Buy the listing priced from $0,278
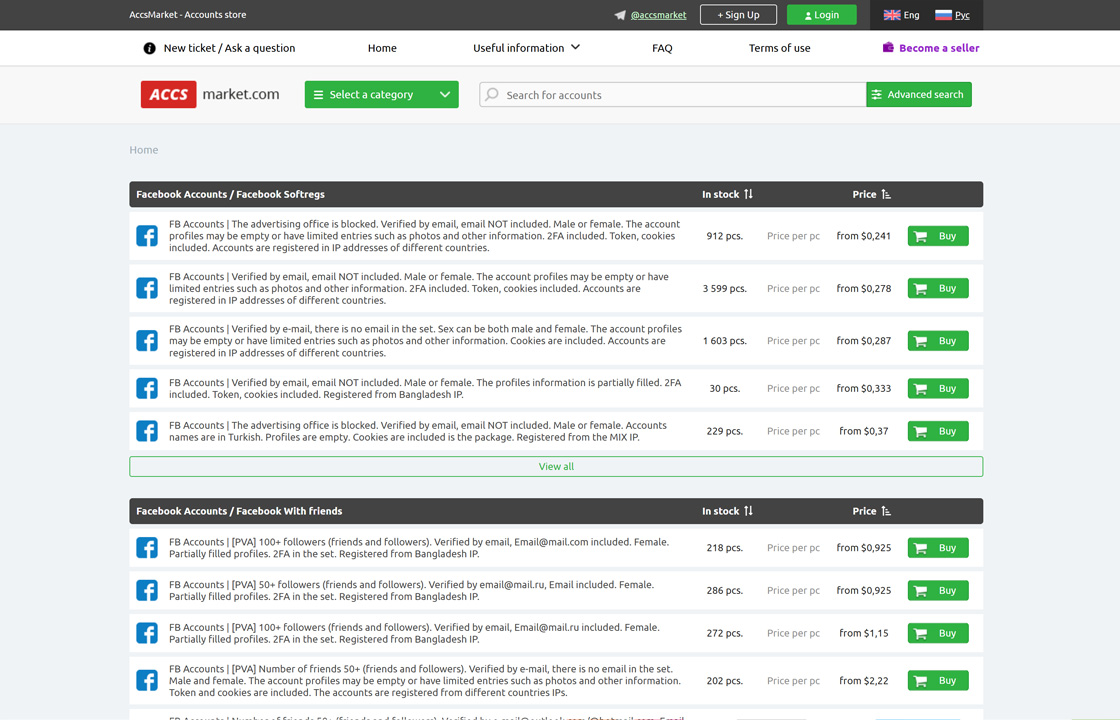 coord(938,289)
